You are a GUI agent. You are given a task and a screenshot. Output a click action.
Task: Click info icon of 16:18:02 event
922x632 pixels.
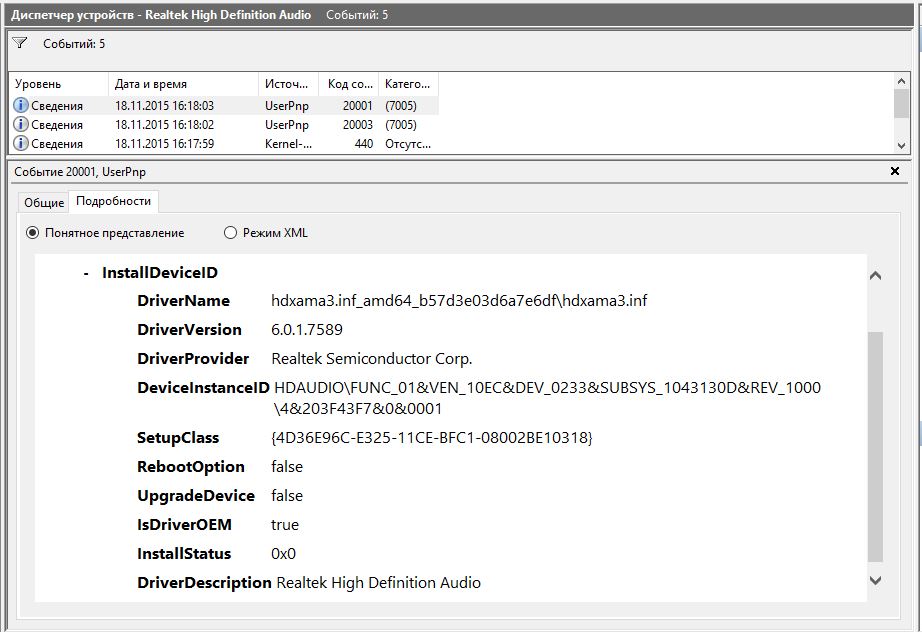pyautogui.click(x=21, y=124)
